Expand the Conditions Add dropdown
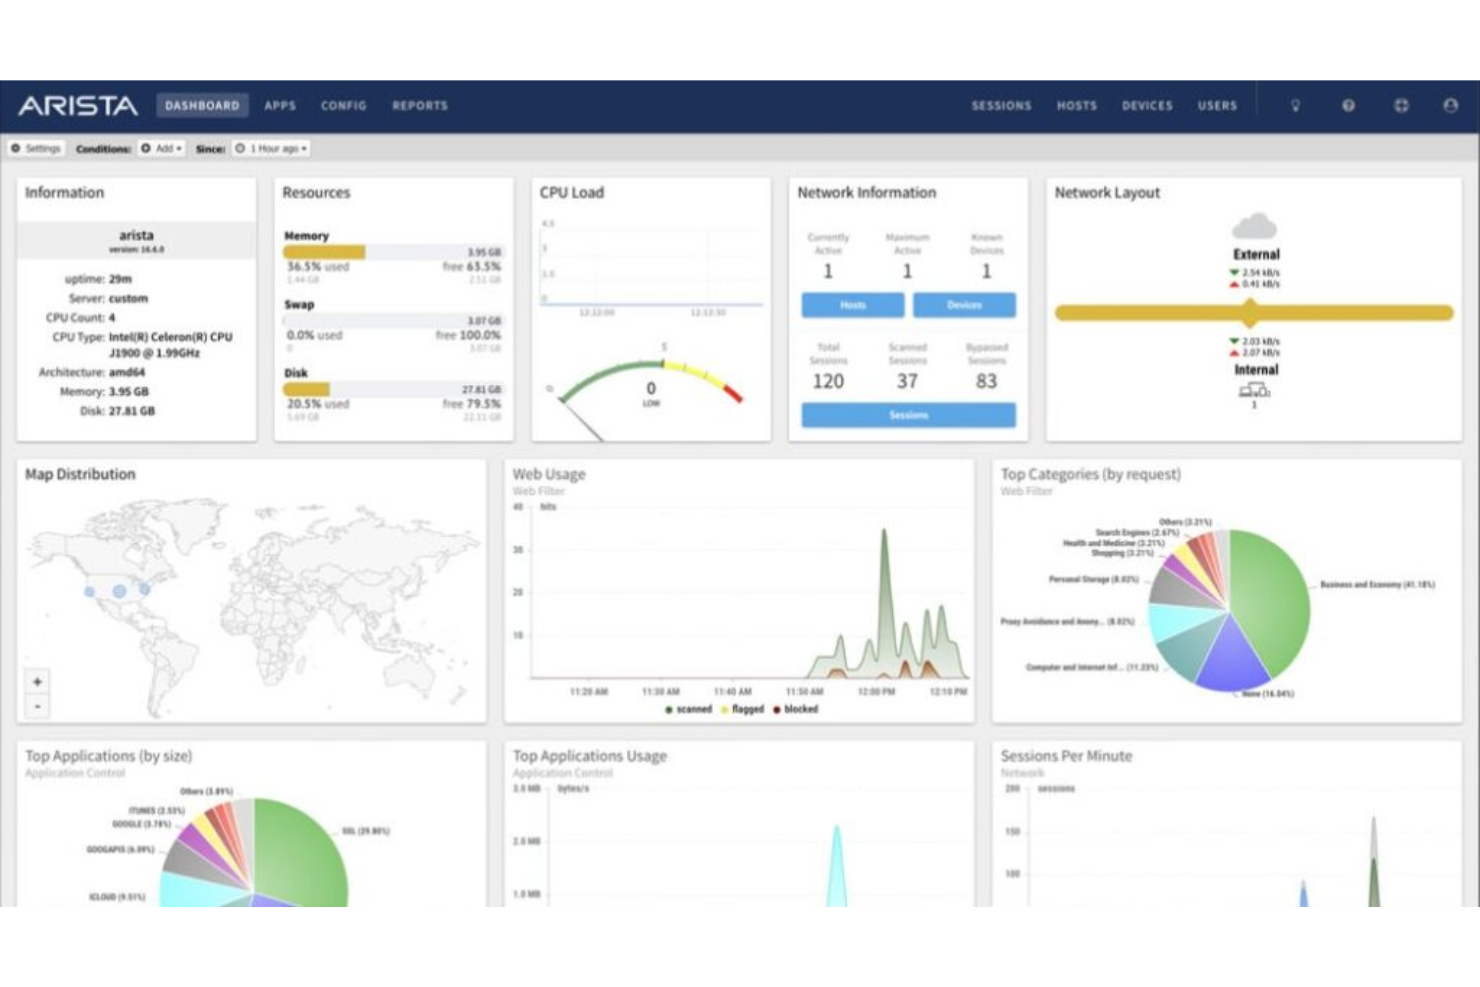The width and height of the screenshot is (1480, 987). click(x=161, y=148)
